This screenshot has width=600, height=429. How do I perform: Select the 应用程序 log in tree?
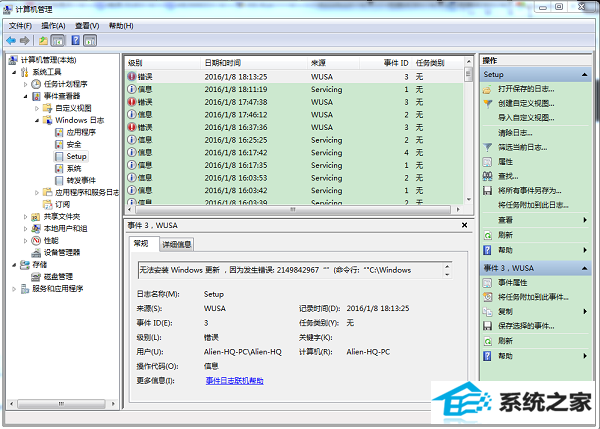(75, 132)
